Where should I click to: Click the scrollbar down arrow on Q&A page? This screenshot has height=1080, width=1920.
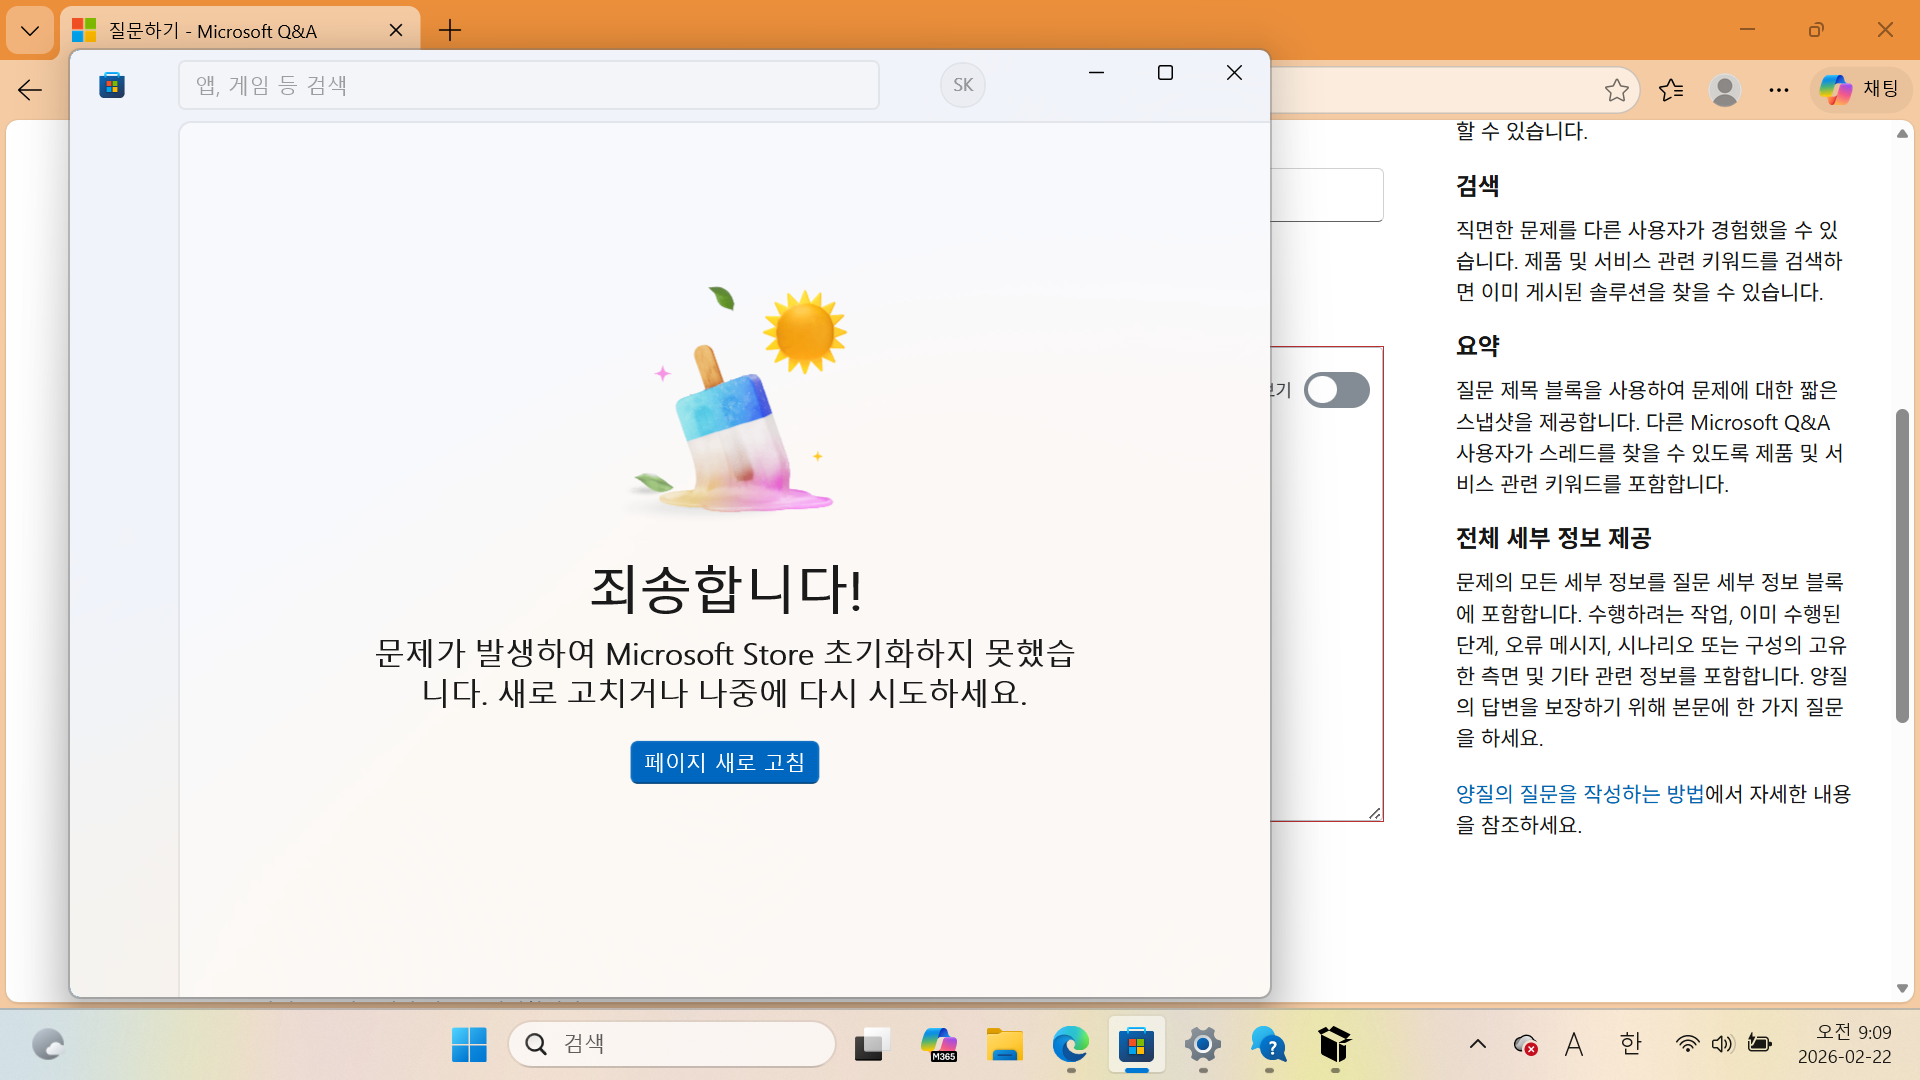coord(1902,988)
